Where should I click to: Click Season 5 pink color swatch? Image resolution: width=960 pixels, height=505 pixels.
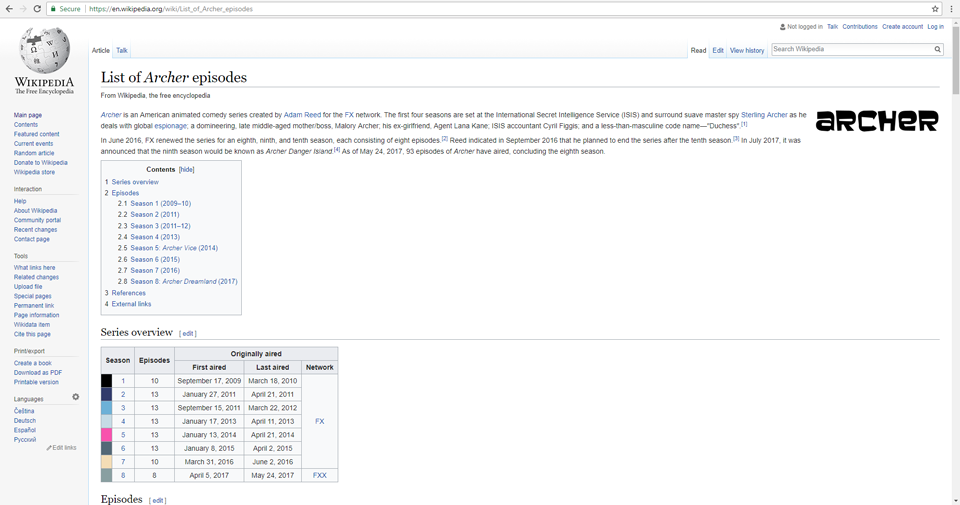[107, 435]
